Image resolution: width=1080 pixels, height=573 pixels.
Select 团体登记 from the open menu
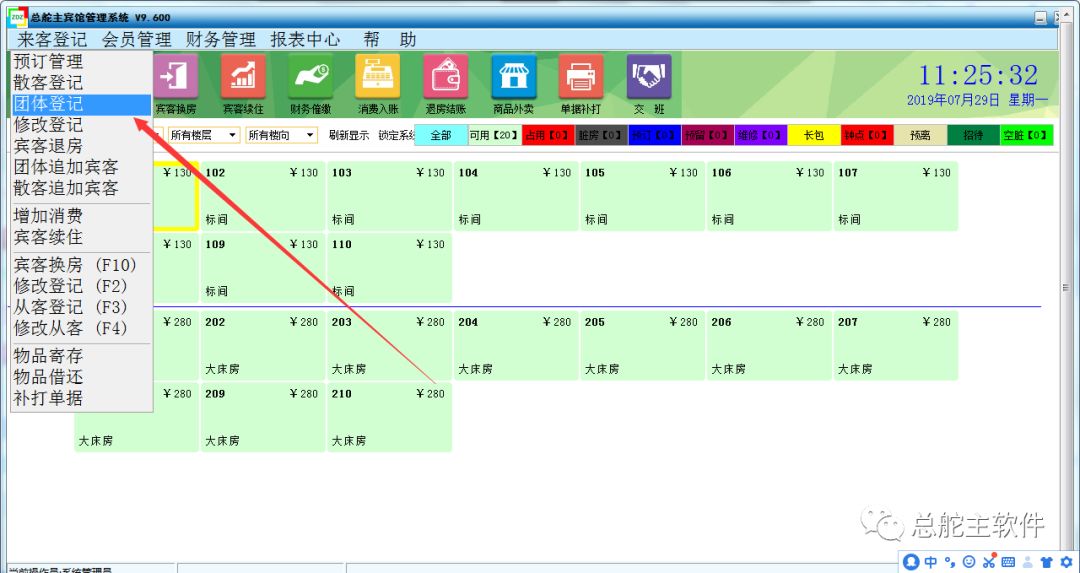(48, 104)
